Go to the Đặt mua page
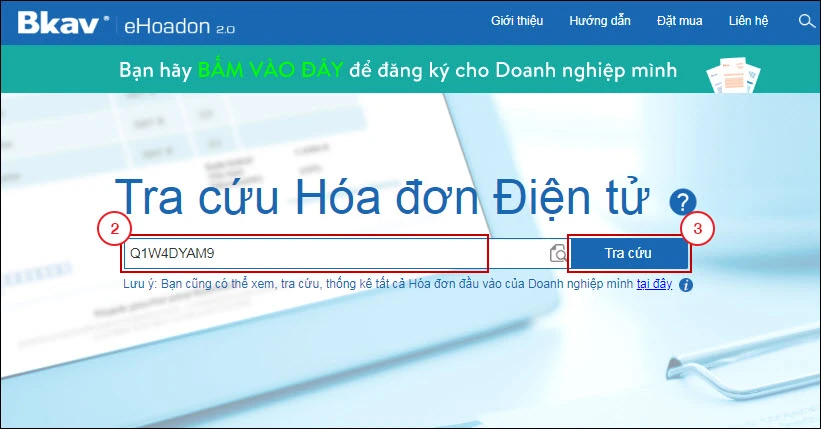 (679, 21)
